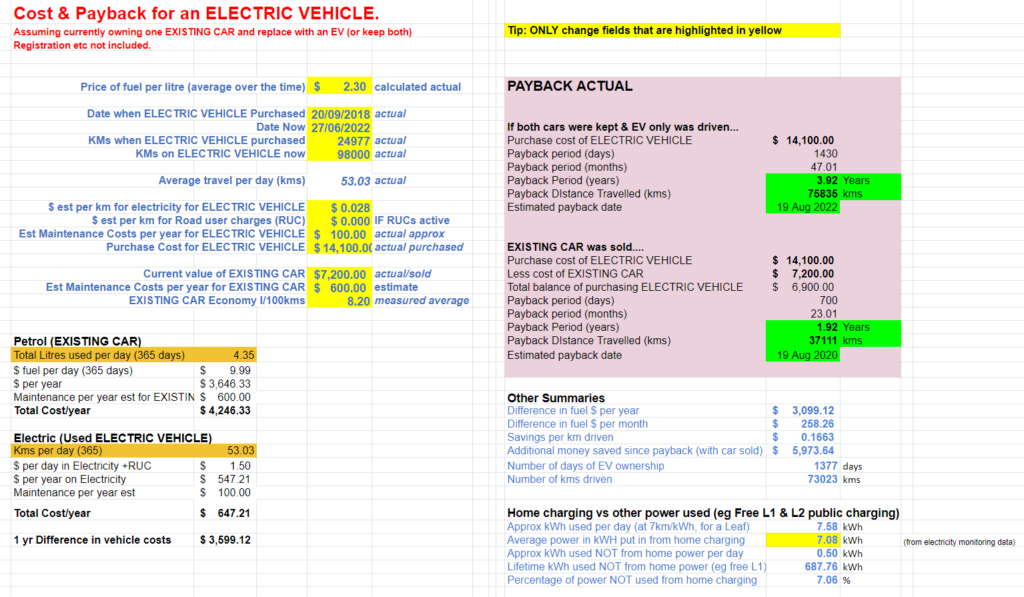The image size is (1024, 597).
Task: Click the 47.01 payback months value
Action: (x=824, y=167)
